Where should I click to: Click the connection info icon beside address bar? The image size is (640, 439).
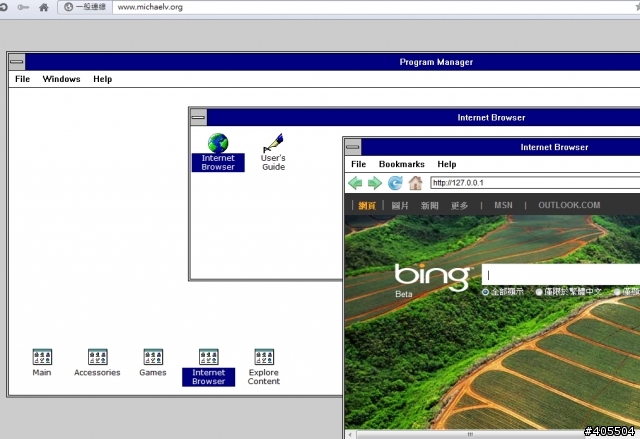click(x=69, y=7)
